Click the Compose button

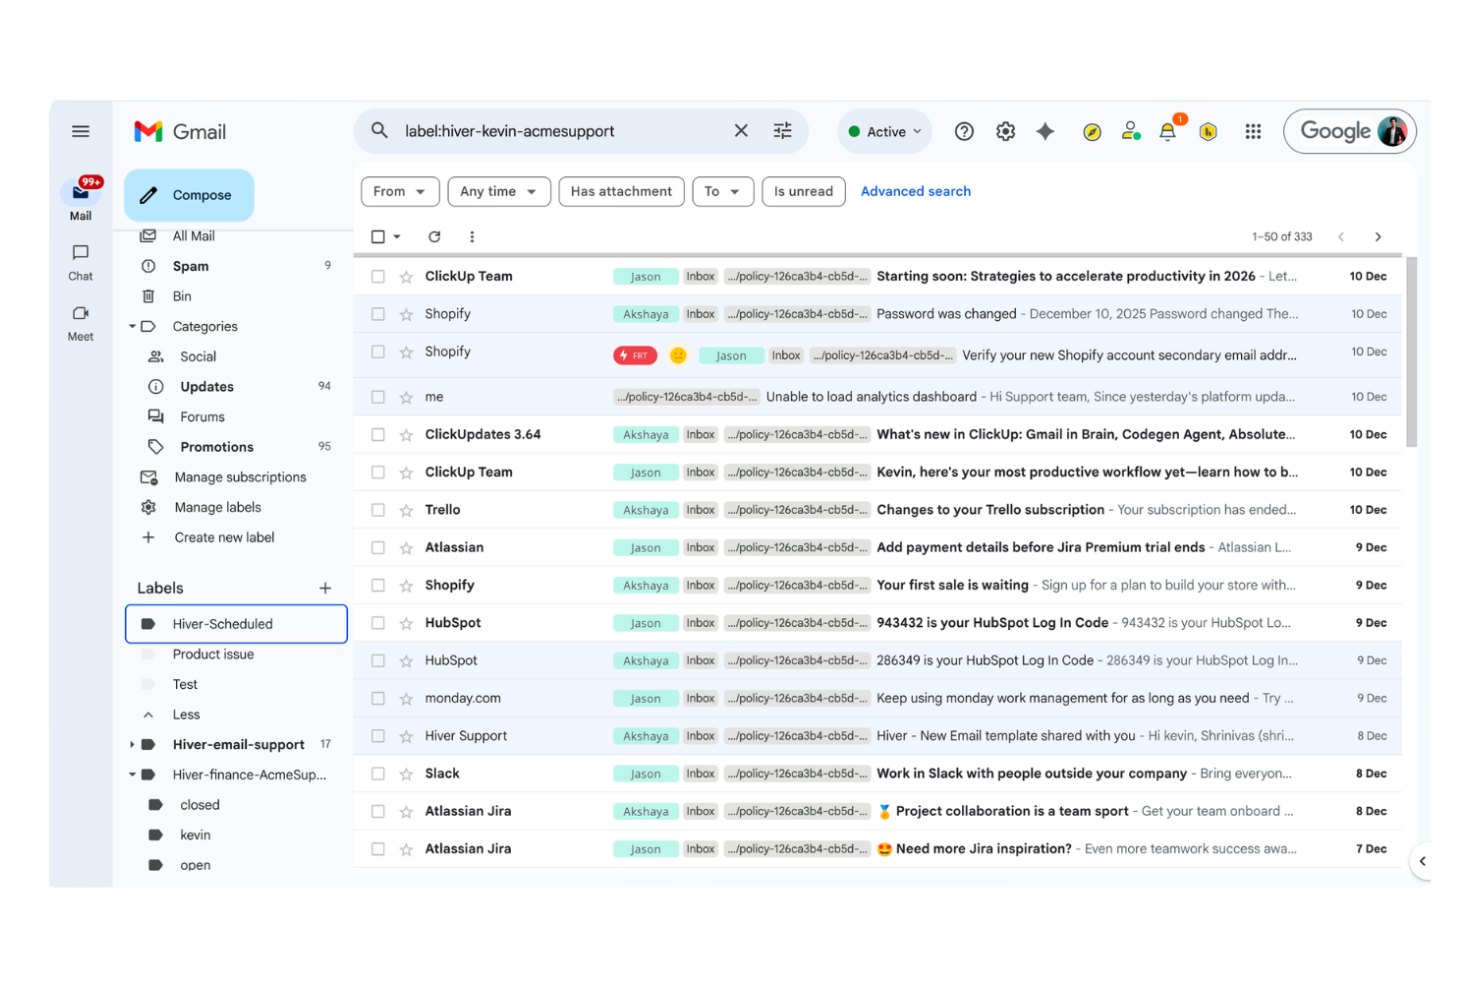coord(189,195)
